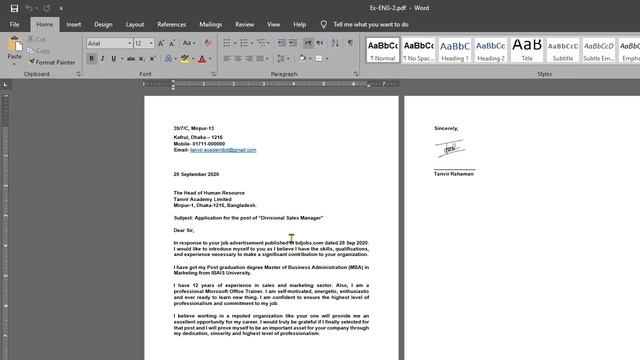Click the Borders icon
The width and height of the screenshot is (640, 360).
coord(319,59)
